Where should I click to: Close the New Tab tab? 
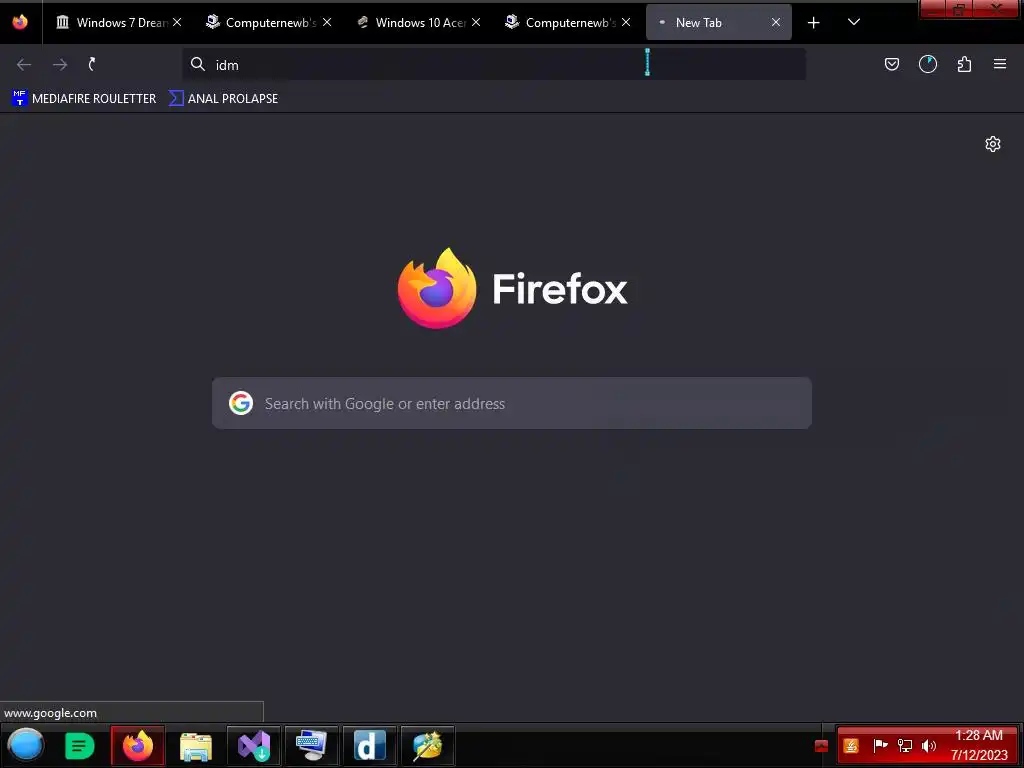tap(776, 22)
